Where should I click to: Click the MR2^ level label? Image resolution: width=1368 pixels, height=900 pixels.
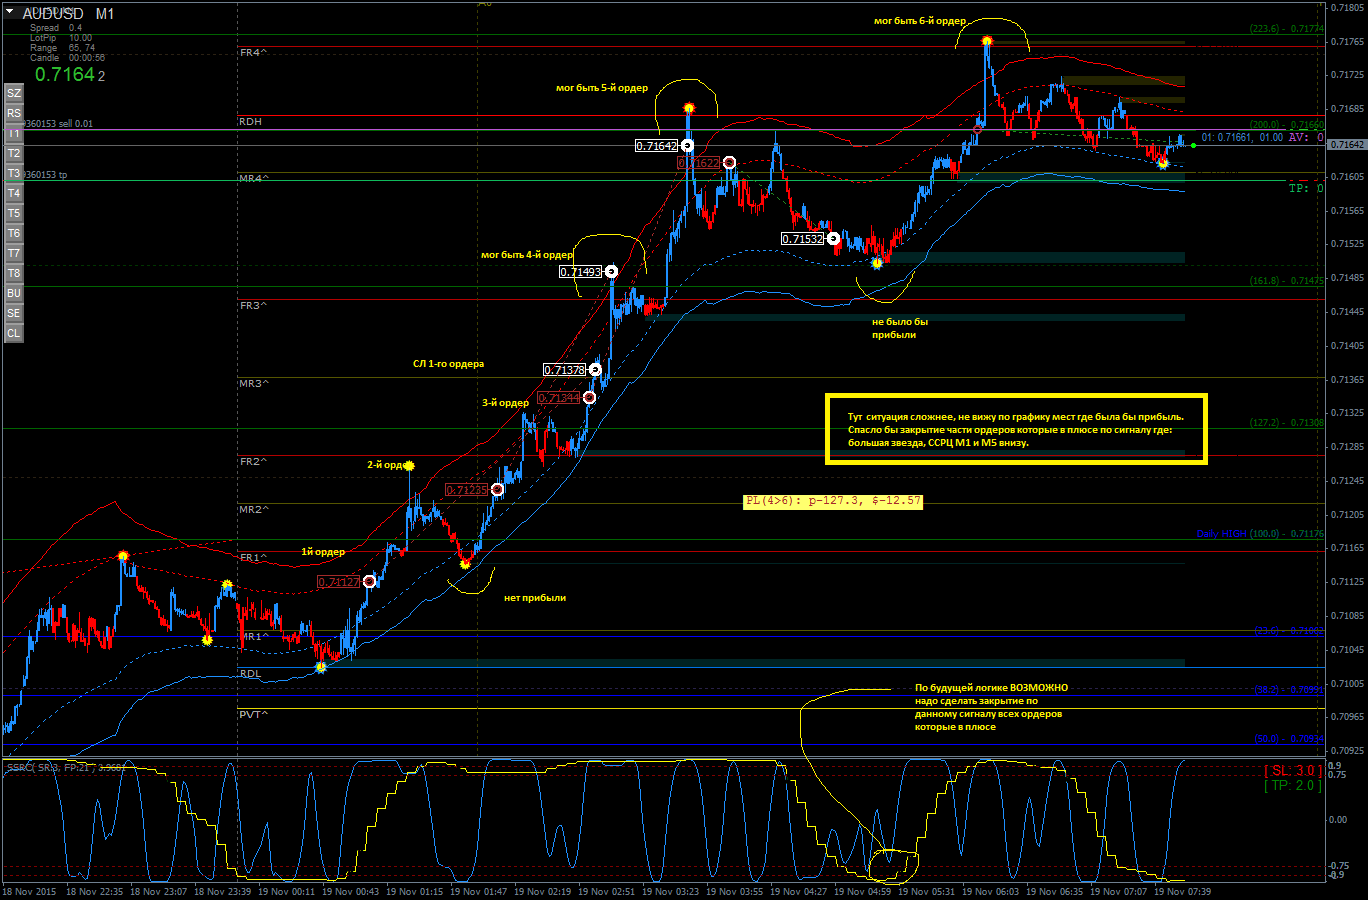[x=254, y=509]
